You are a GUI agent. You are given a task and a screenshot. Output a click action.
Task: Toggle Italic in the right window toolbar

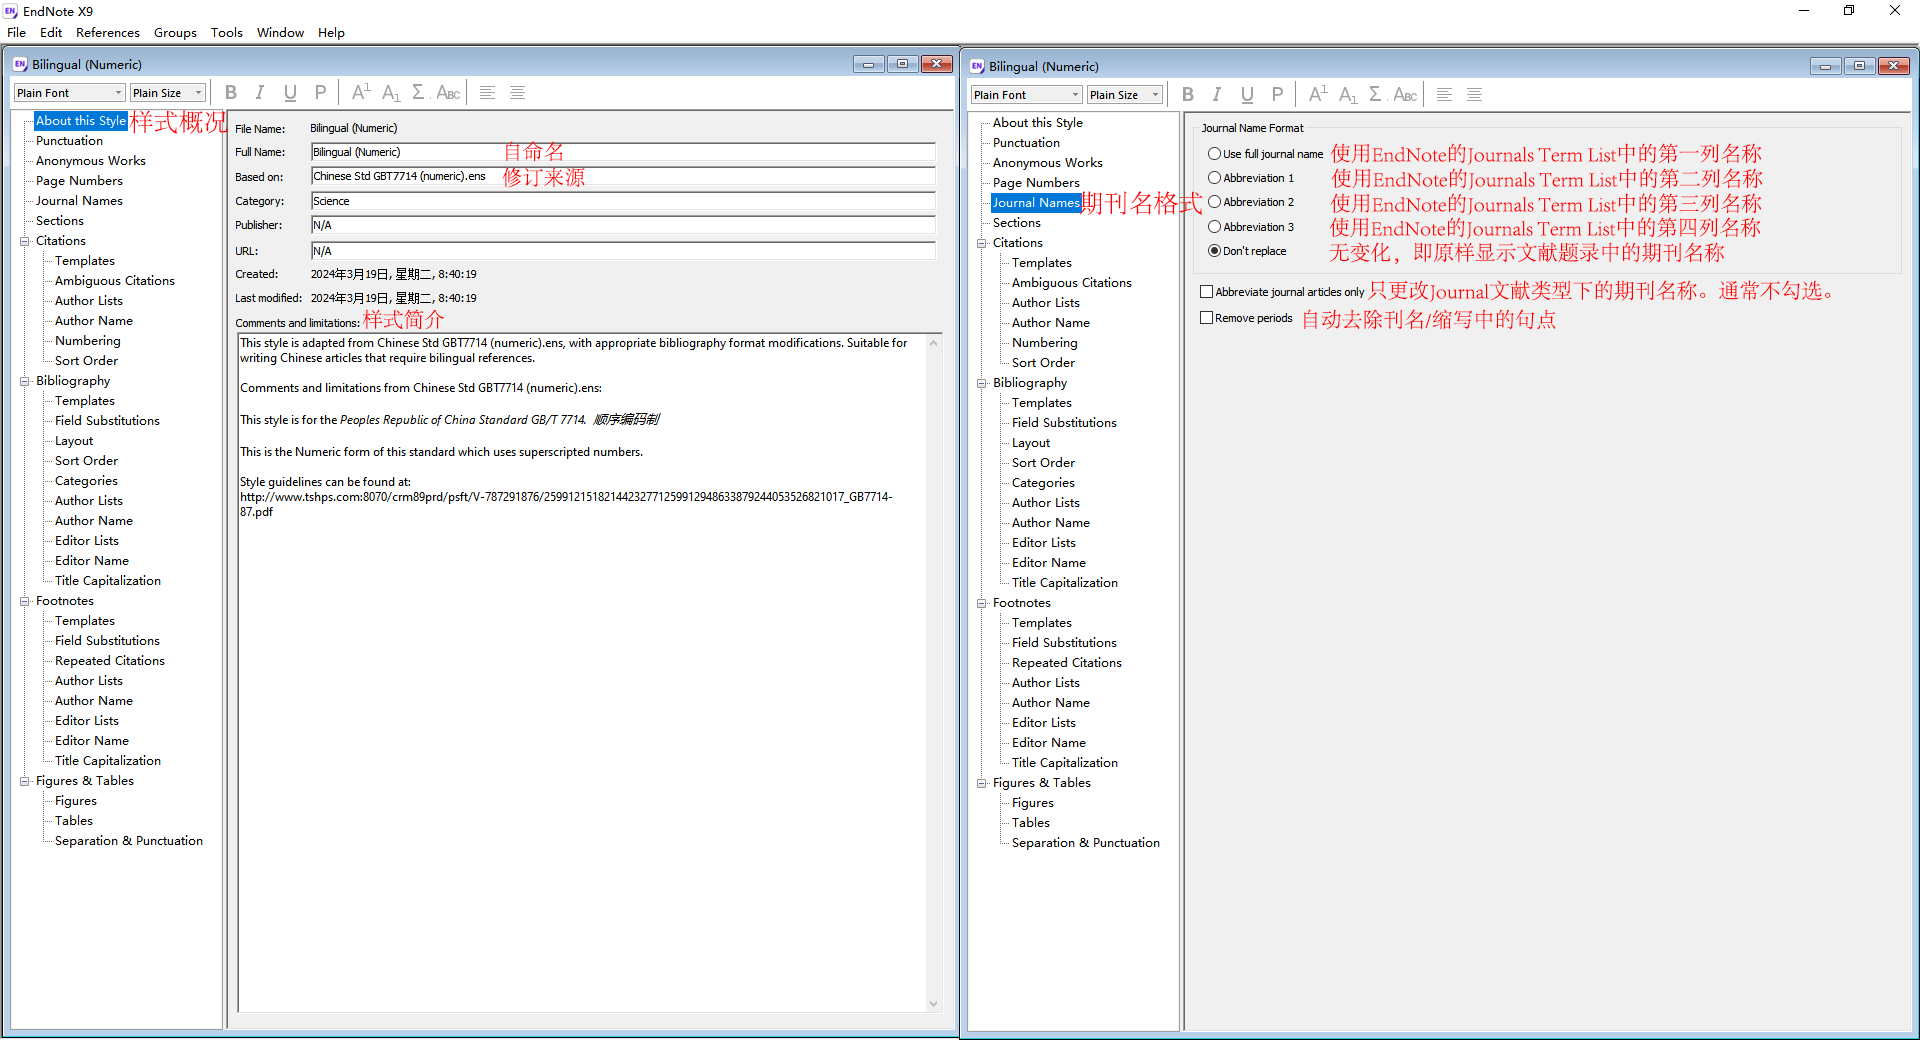point(1217,95)
